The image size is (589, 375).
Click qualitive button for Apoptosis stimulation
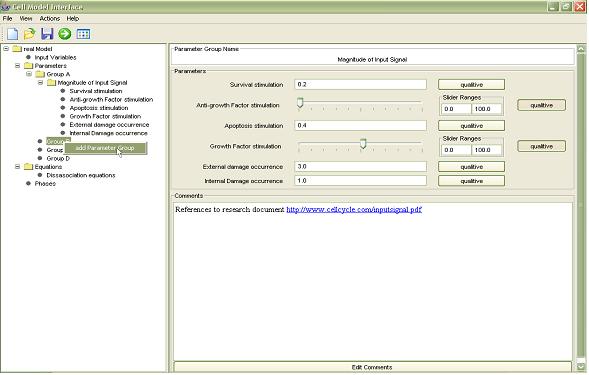coord(471,126)
